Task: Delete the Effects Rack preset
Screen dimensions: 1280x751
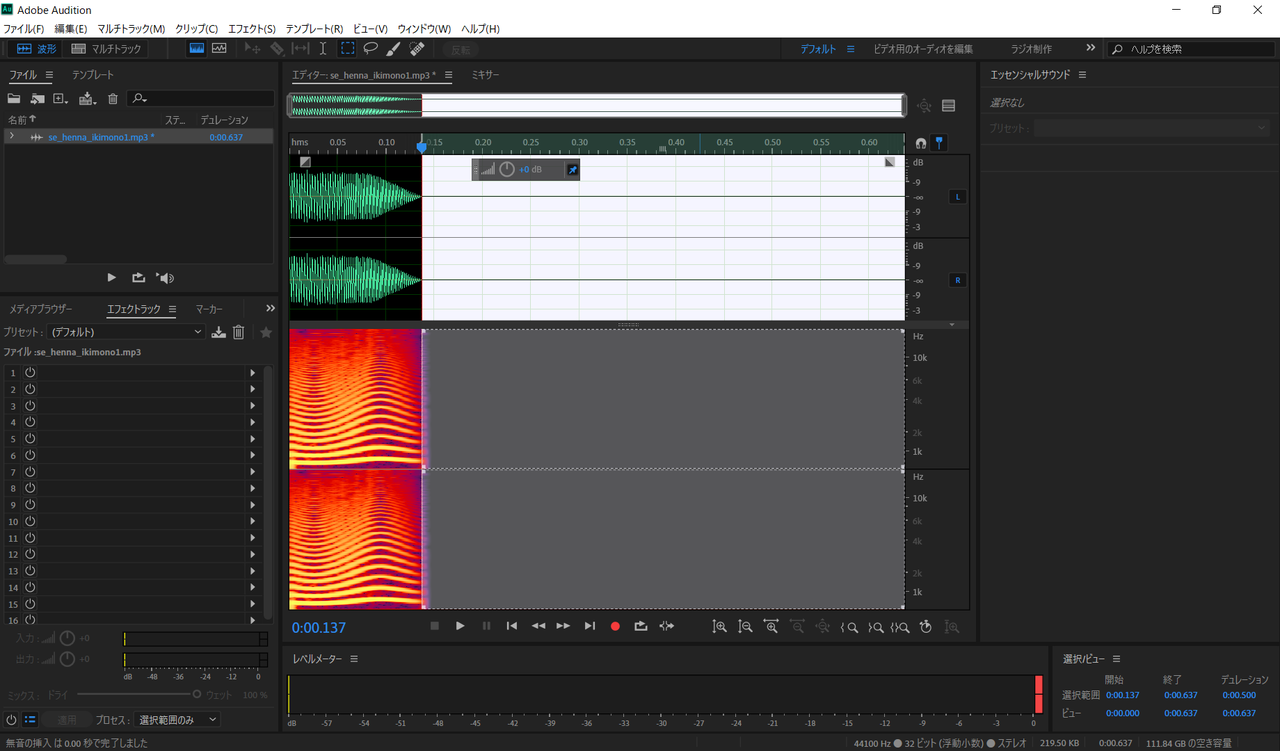Action: [x=239, y=332]
